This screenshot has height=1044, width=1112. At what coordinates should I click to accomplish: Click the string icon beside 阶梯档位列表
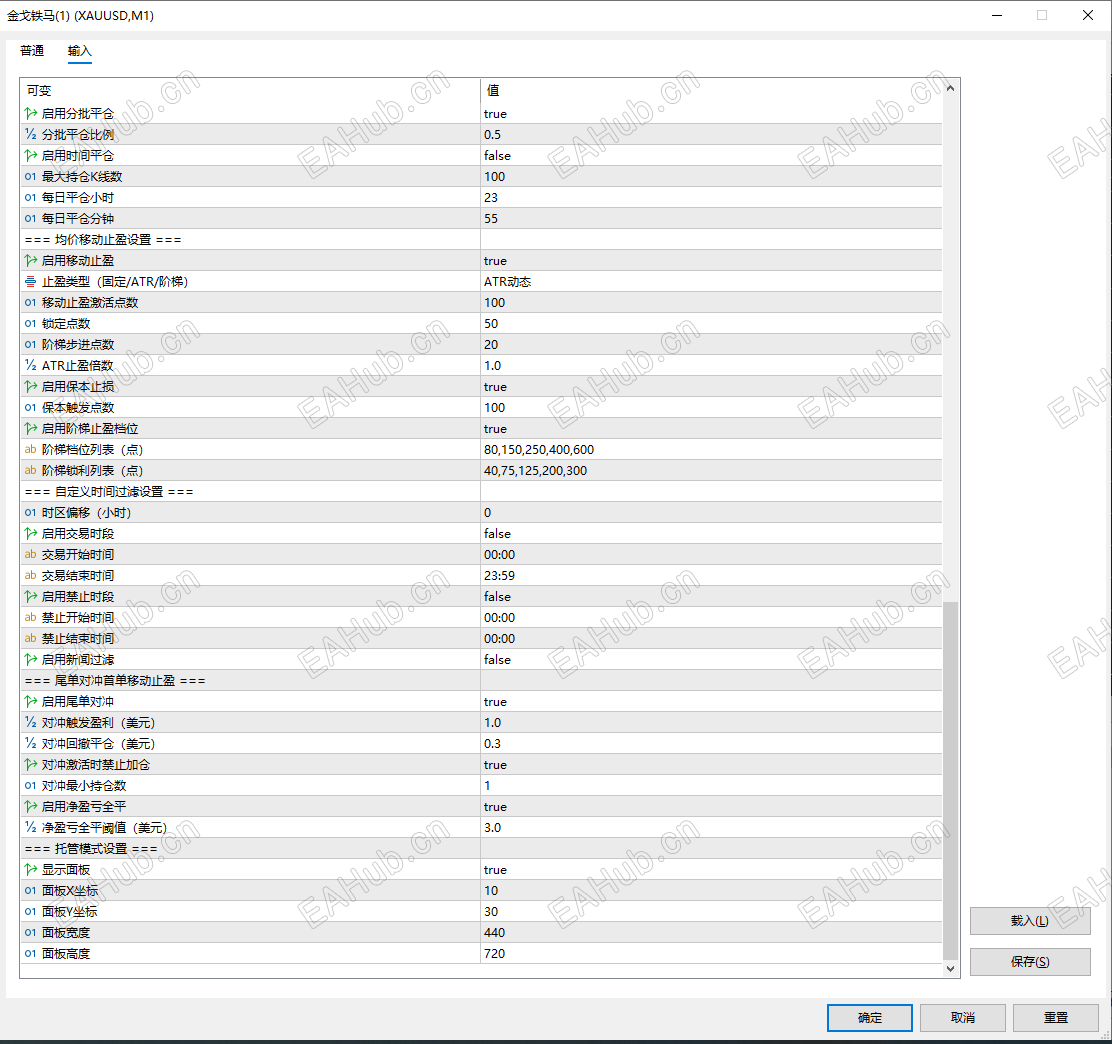[30, 450]
